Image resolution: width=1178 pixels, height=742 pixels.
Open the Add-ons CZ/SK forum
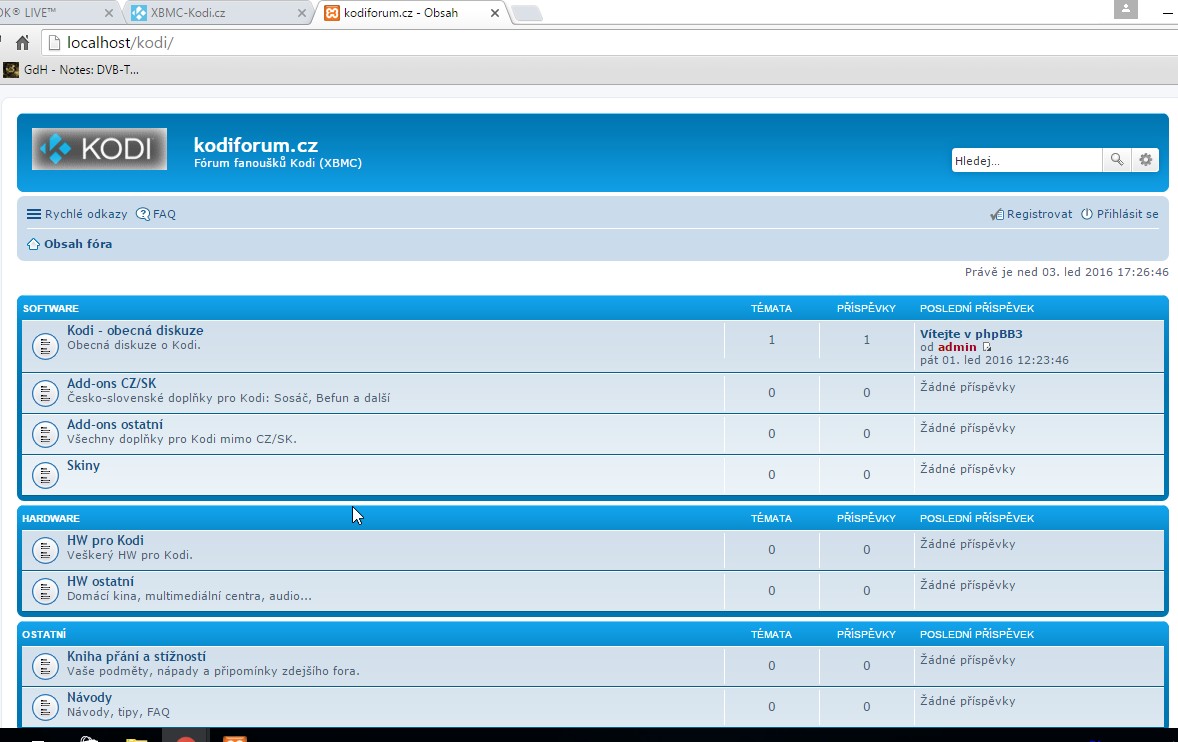point(111,384)
